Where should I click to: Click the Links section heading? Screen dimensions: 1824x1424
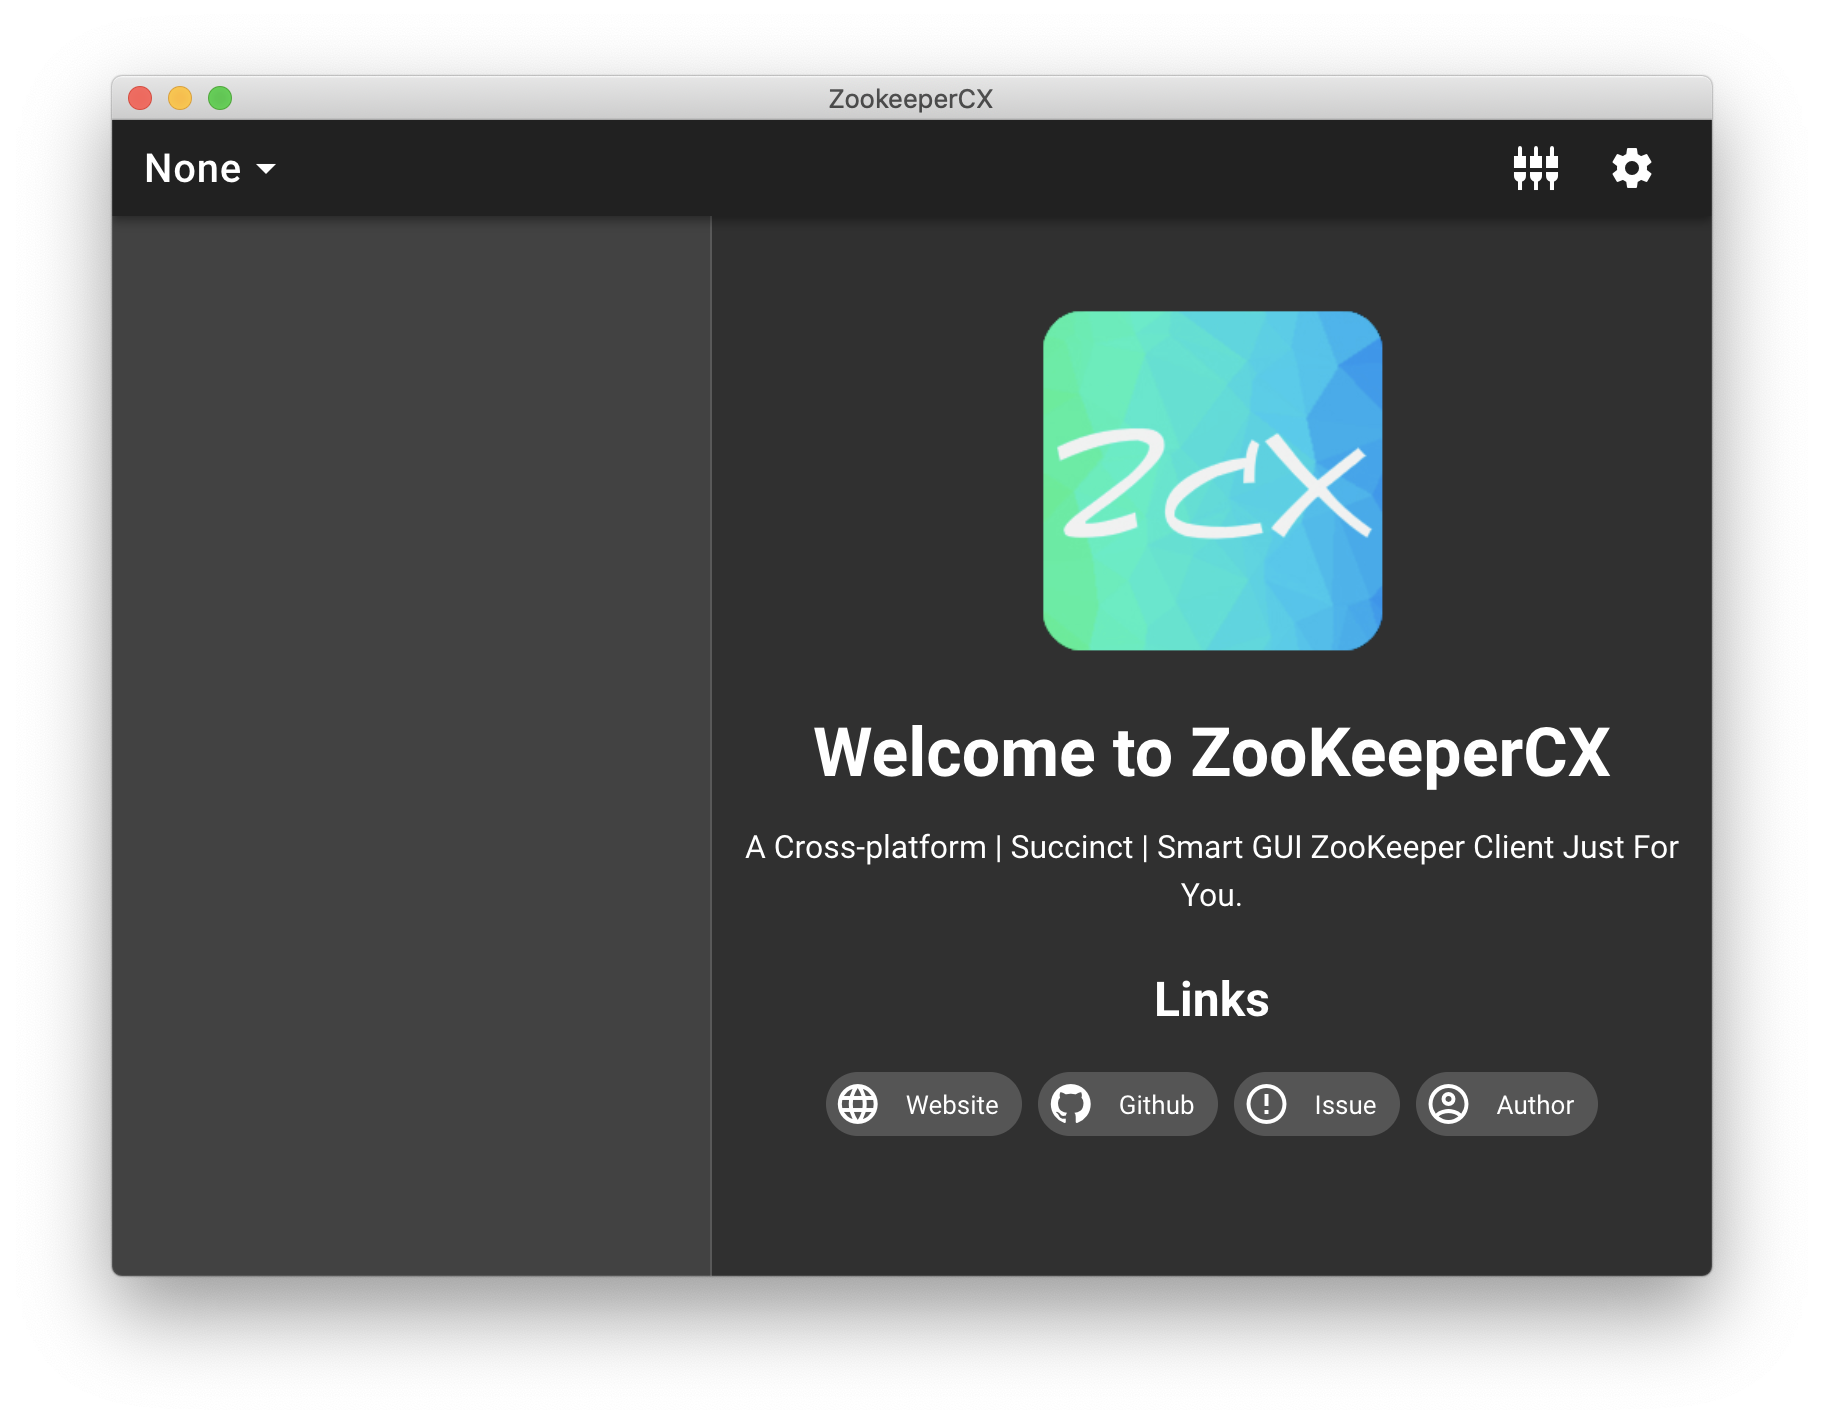pyautogui.click(x=1211, y=999)
